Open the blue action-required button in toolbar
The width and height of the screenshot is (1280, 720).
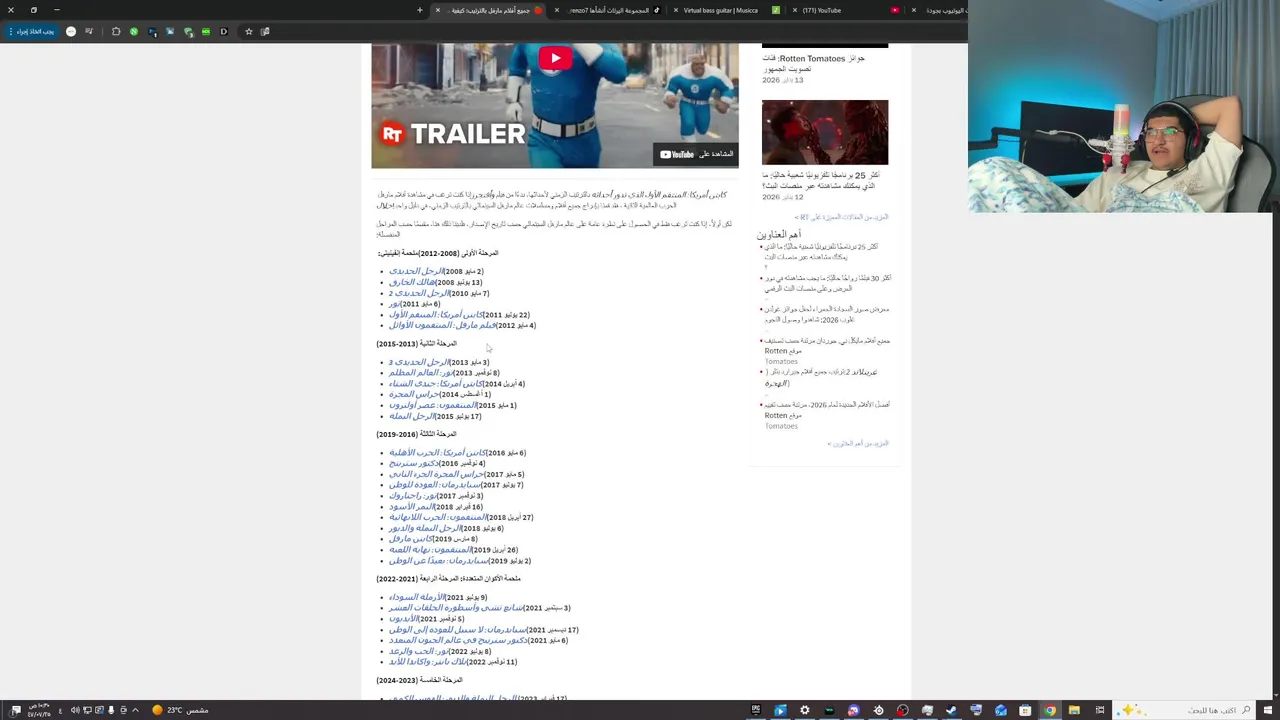(30, 32)
